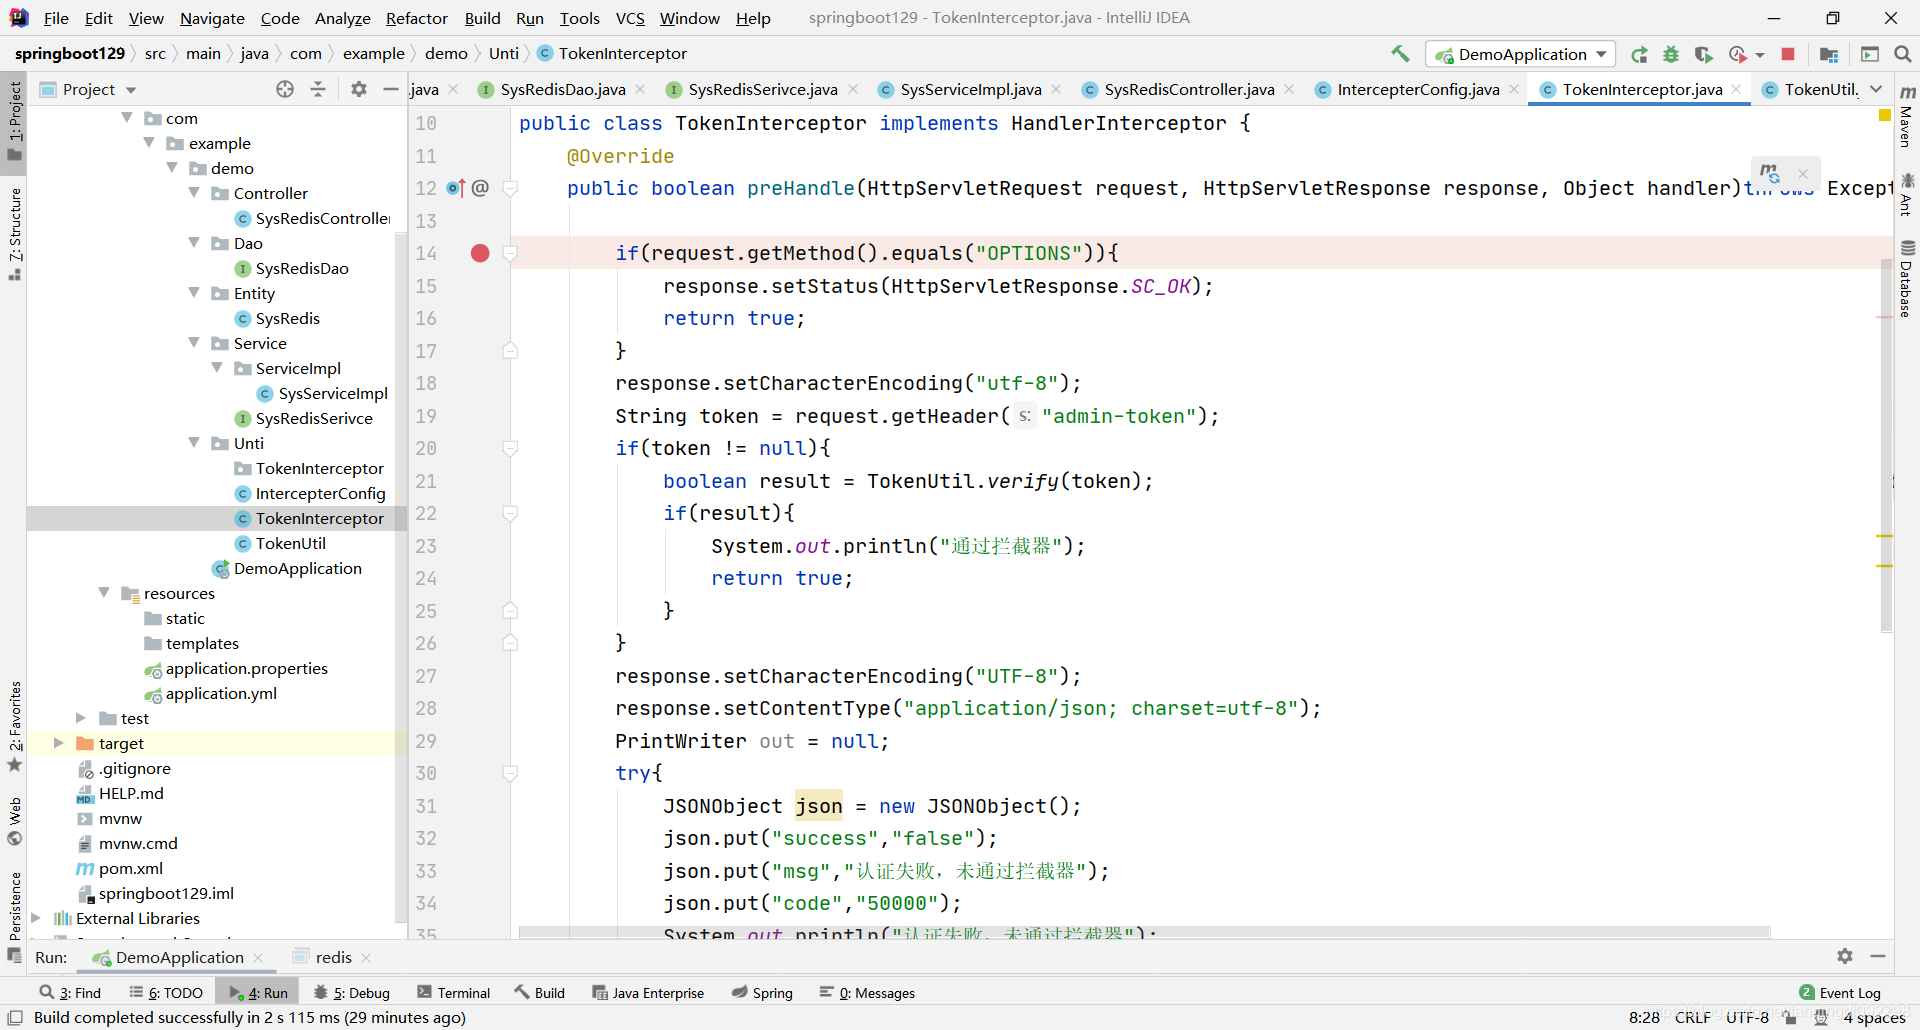The image size is (1920, 1030).
Task: Expand the test folder
Action: point(81,718)
